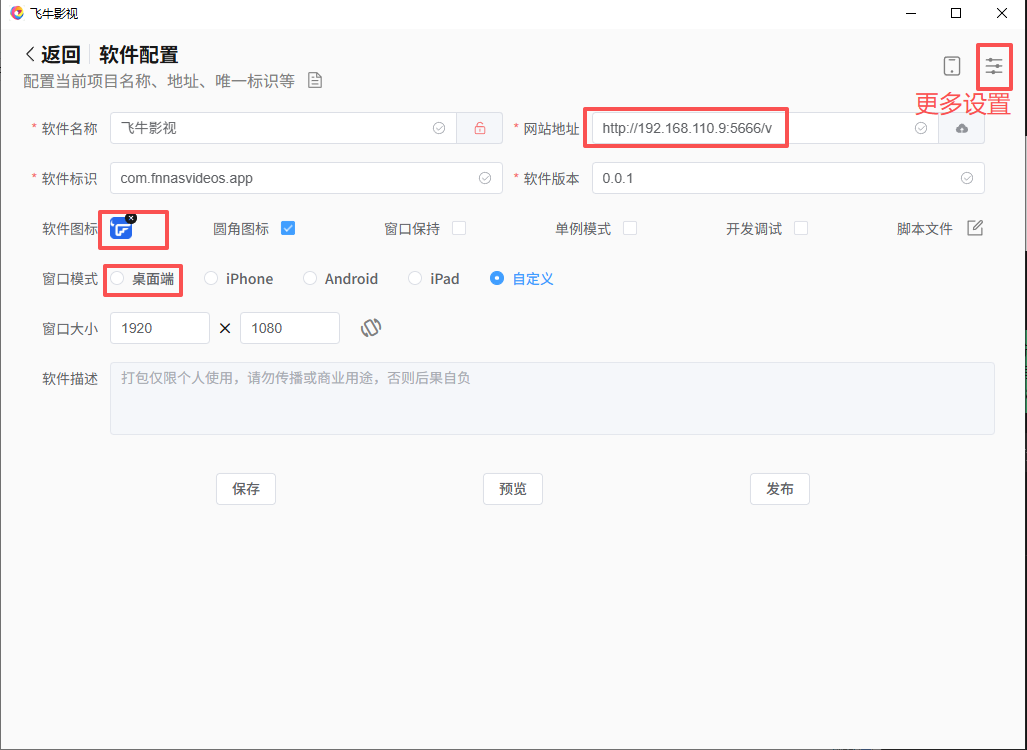Select the Android window mode radio
Viewport: 1027px width, 750px height.
tap(310, 278)
